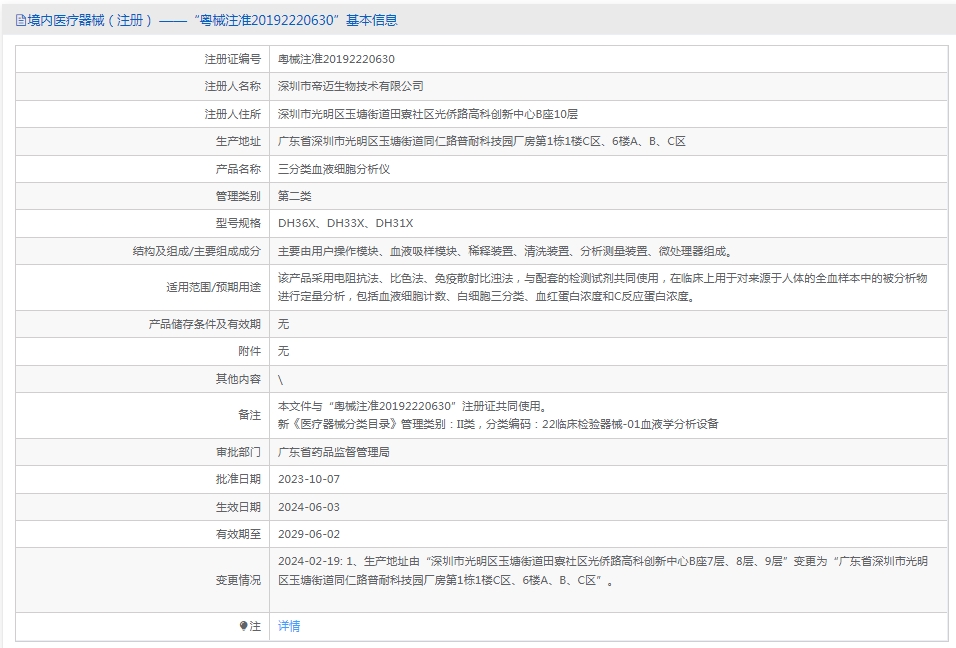Click the classification note starting 新《医疗器械分类目录》

pyautogui.click(x=498, y=424)
